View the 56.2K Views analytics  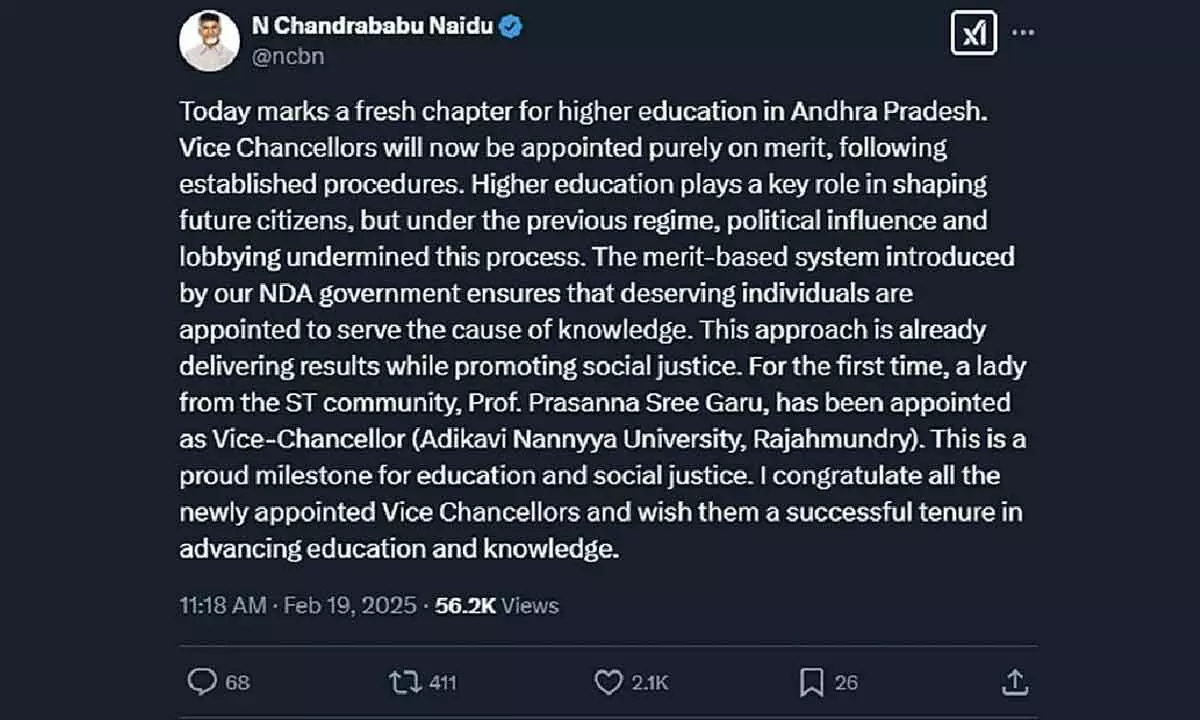click(497, 605)
